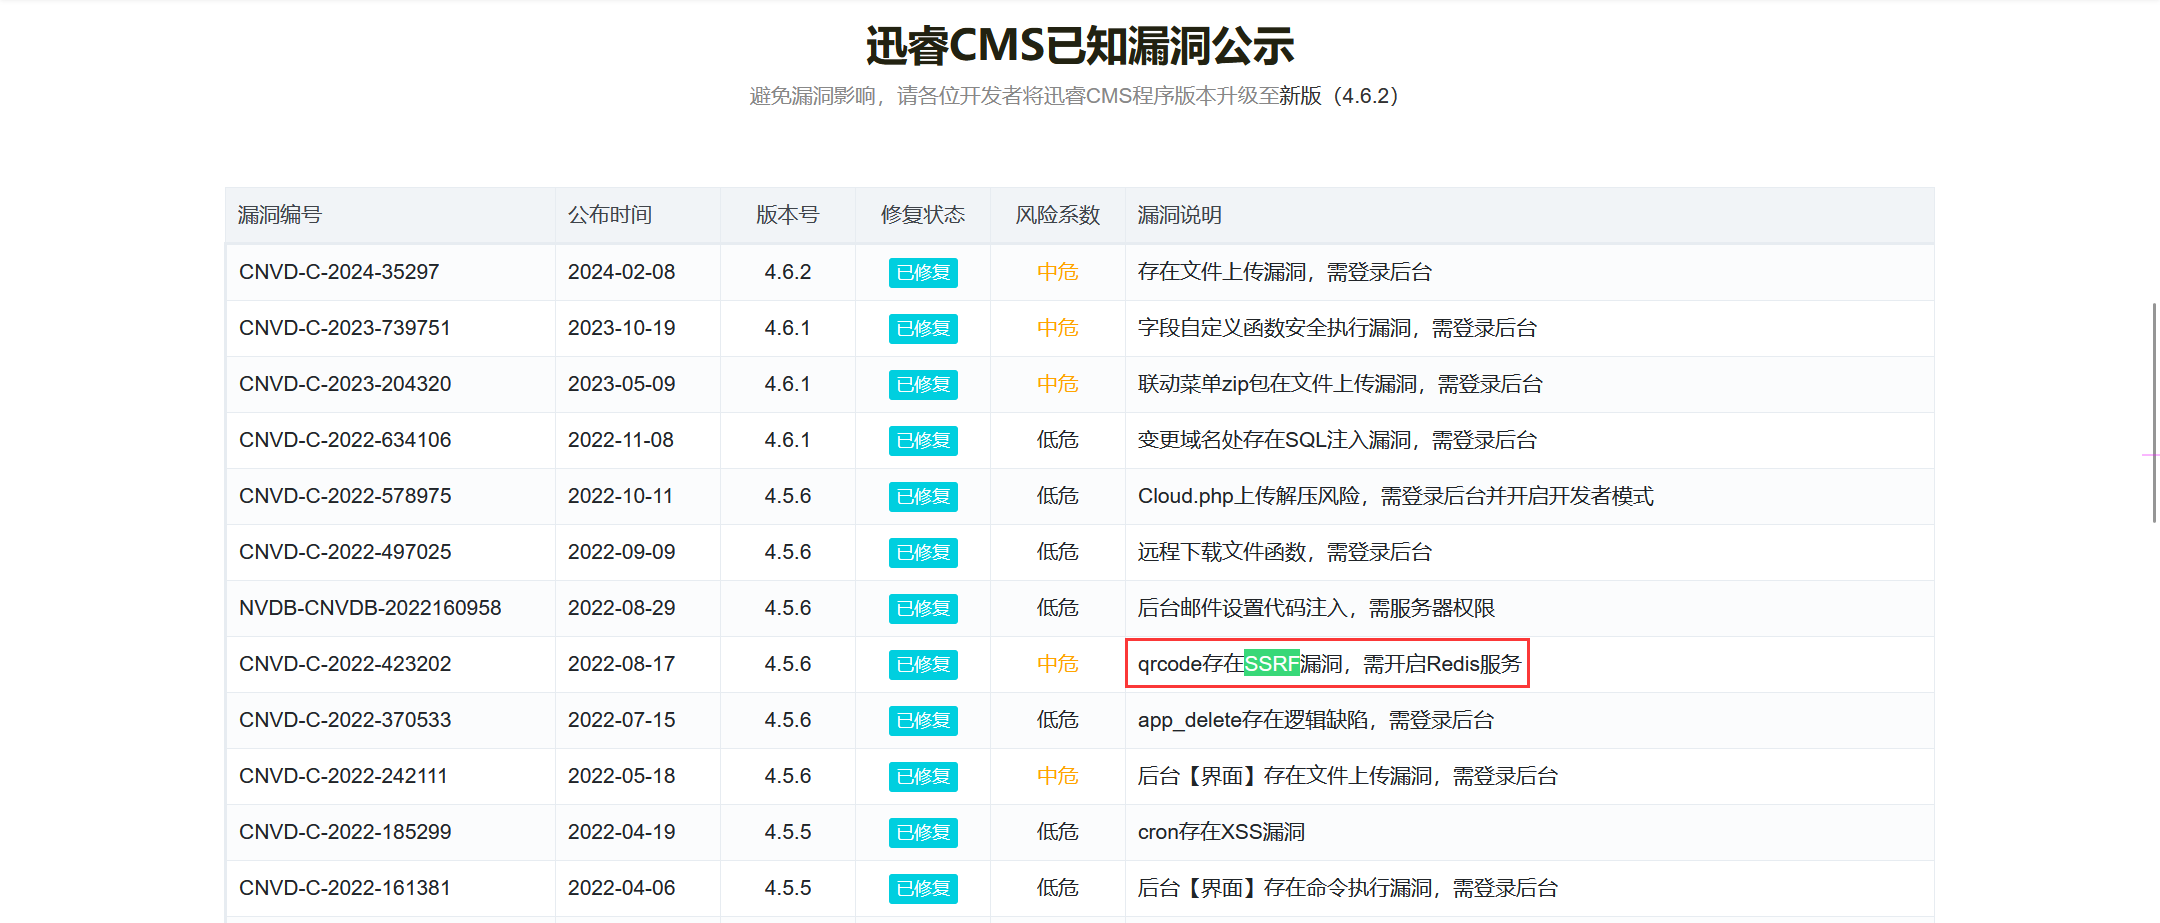Click the date 2024-02-08
Image resolution: width=2160 pixels, height=923 pixels.
click(x=622, y=272)
